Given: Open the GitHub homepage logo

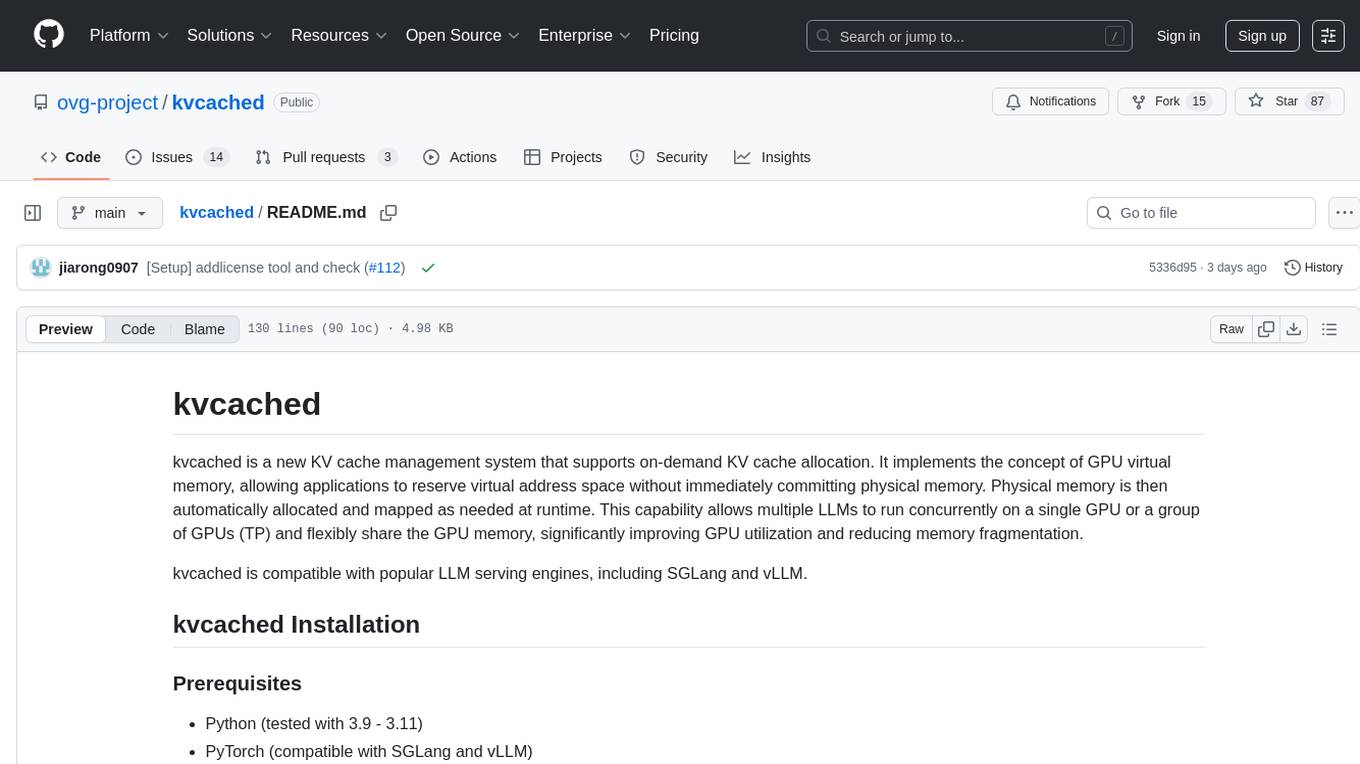Looking at the screenshot, I should pos(49,35).
